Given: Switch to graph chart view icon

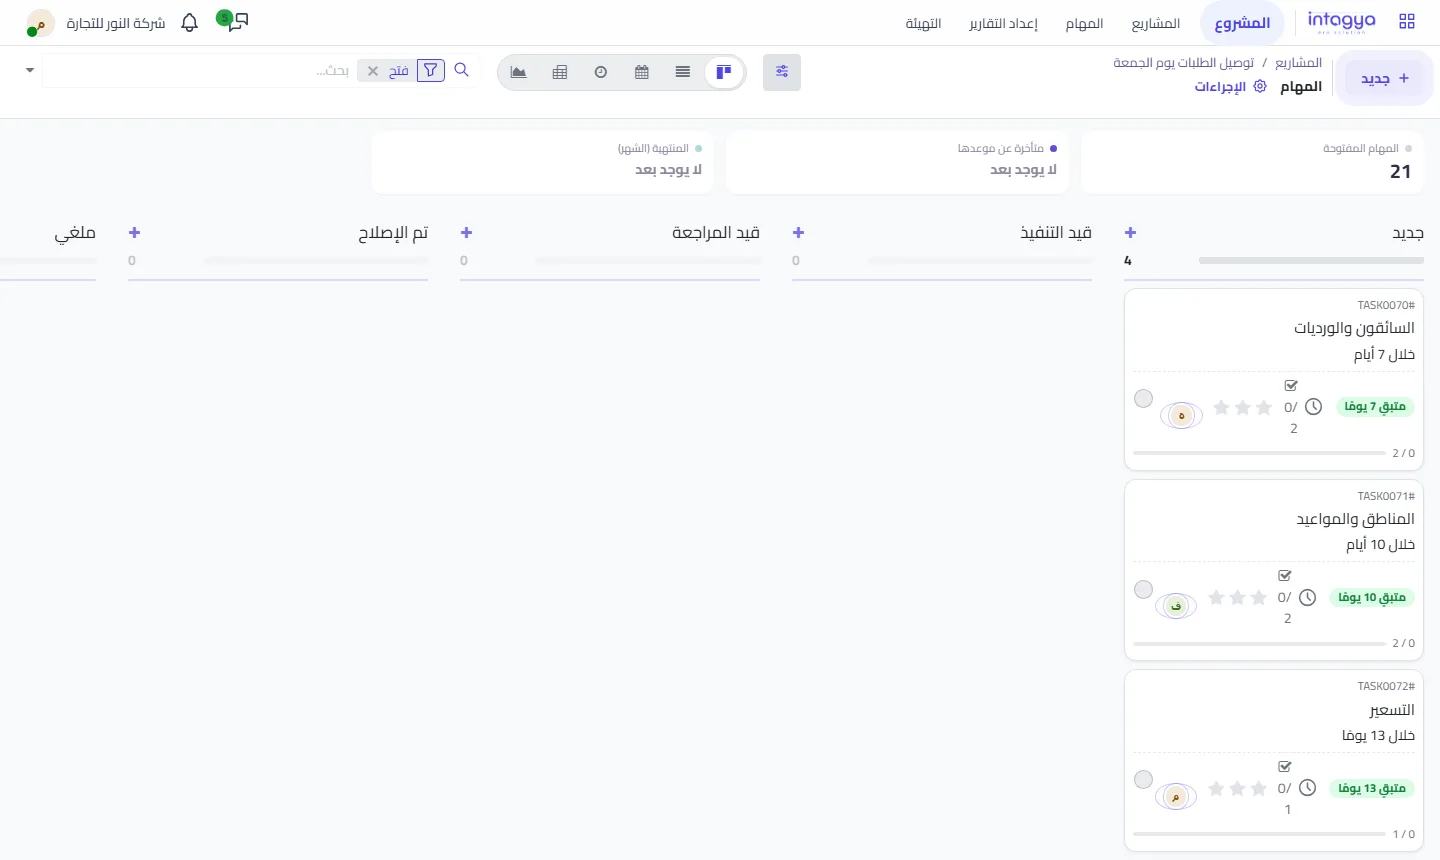Looking at the screenshot, I should (x=519, y=72).
